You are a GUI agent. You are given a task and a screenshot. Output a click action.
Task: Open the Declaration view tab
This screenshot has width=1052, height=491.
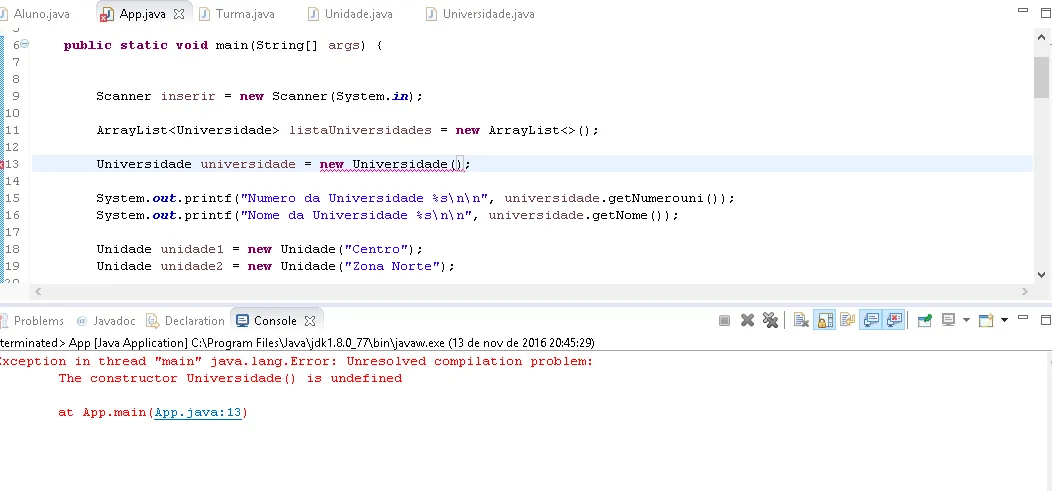tap(186, 321)
